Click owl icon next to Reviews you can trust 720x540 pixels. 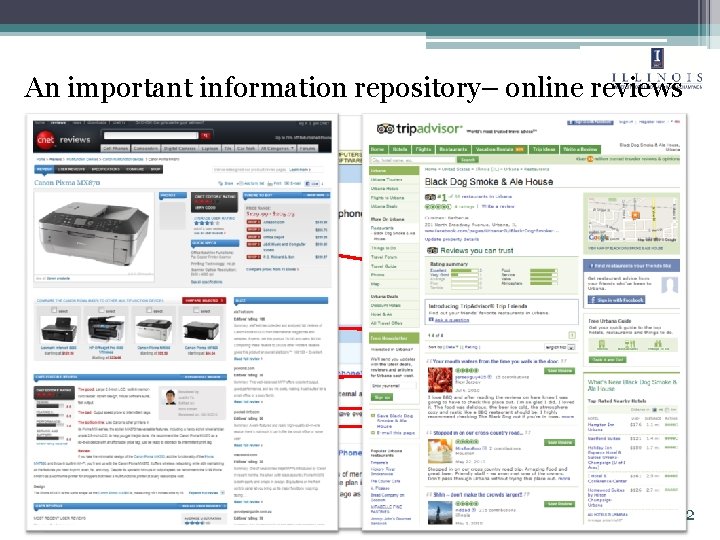(x=433, y=250)
